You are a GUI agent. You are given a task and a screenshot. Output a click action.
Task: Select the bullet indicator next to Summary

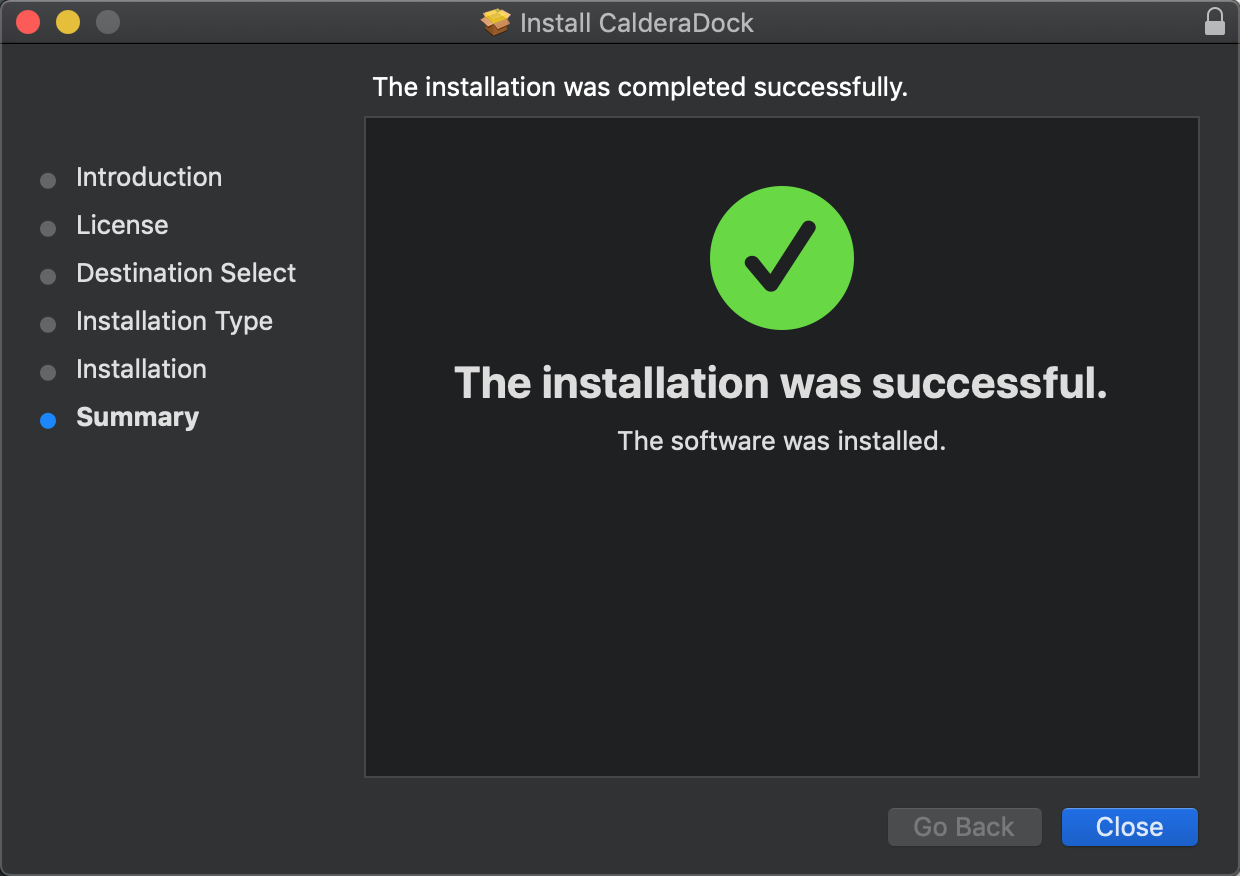(47, 421)
